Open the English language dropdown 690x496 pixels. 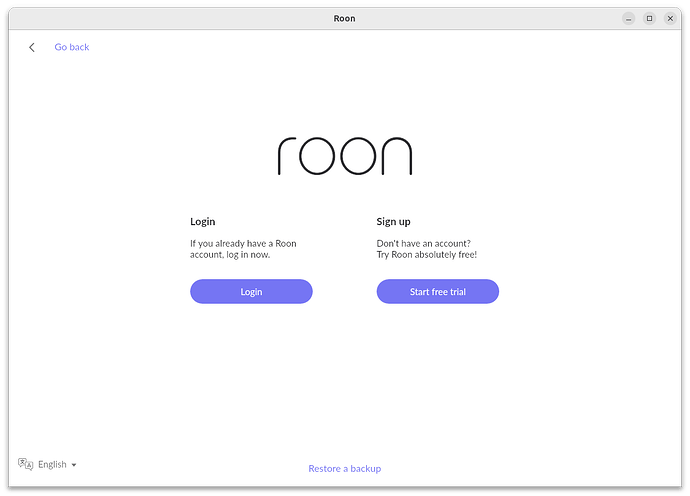tap(57, 464)
